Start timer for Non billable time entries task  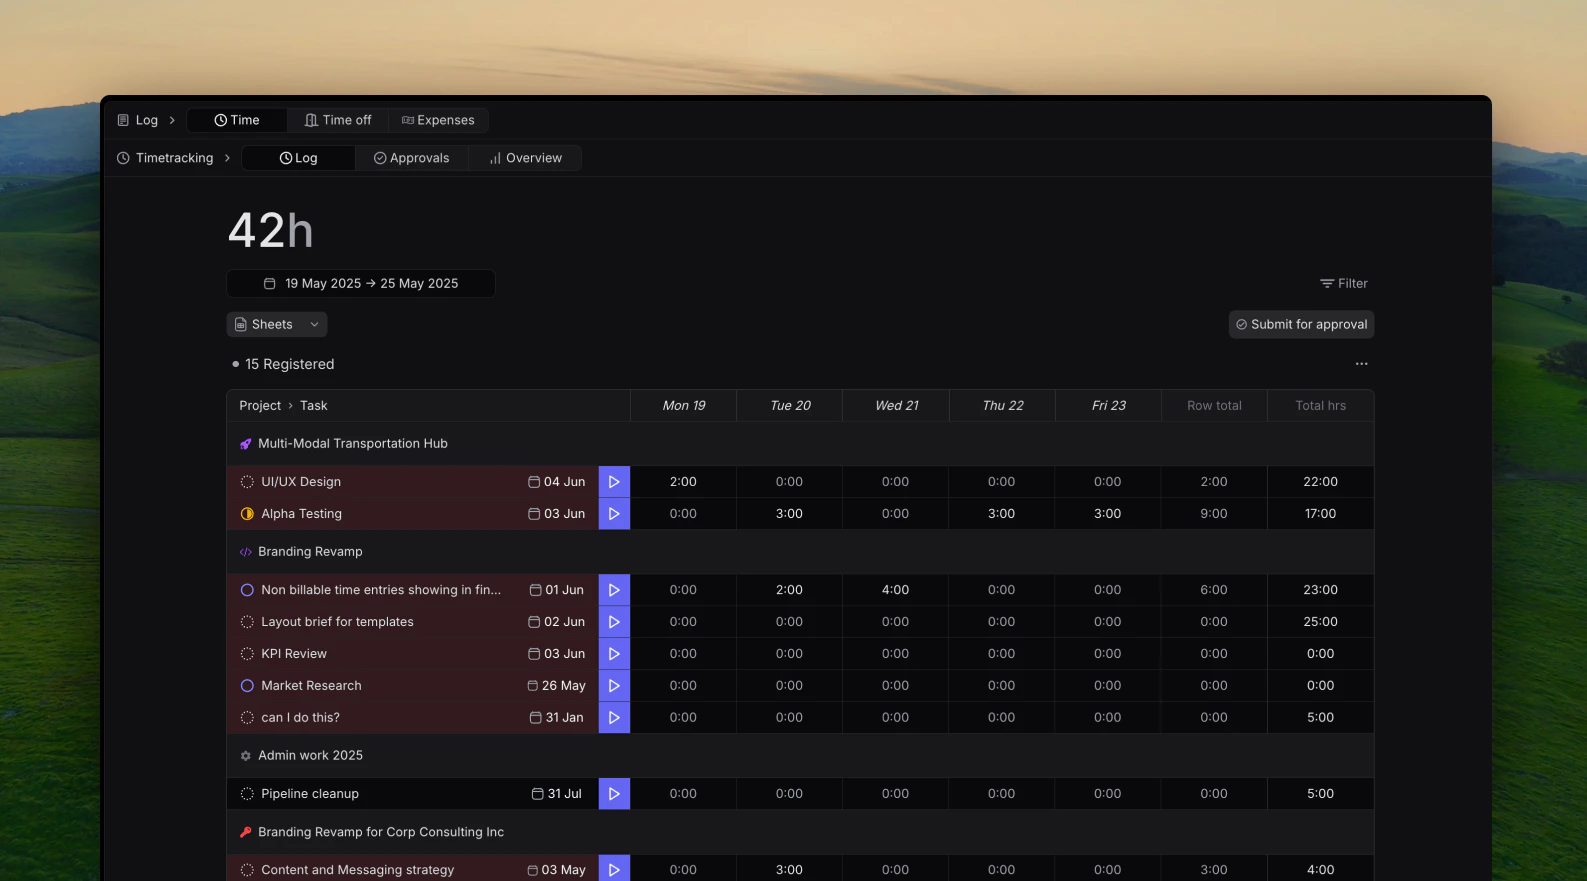pos(614,590)
